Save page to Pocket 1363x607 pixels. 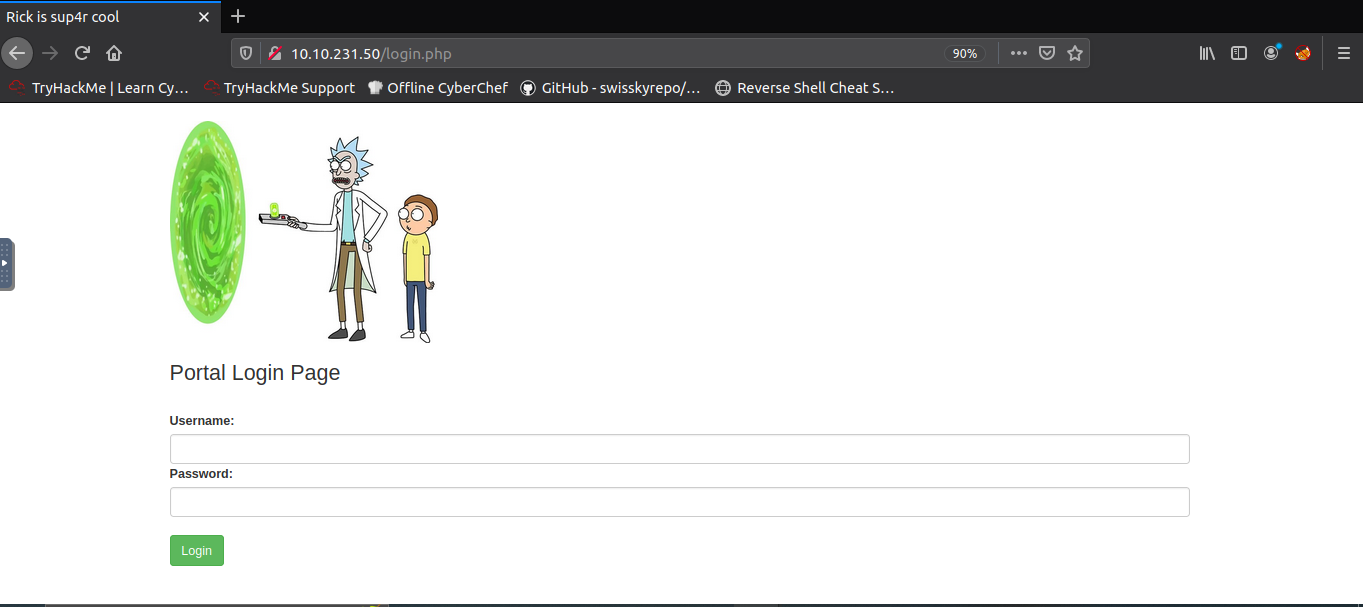(x=1047, y=53)
